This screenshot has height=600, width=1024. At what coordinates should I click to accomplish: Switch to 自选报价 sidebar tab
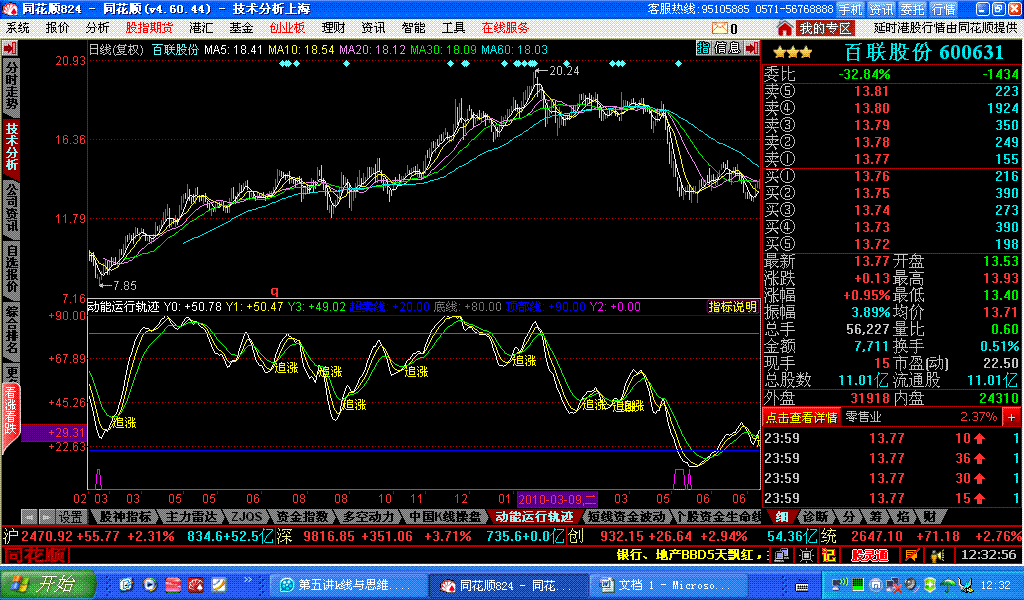click(11, 269)
